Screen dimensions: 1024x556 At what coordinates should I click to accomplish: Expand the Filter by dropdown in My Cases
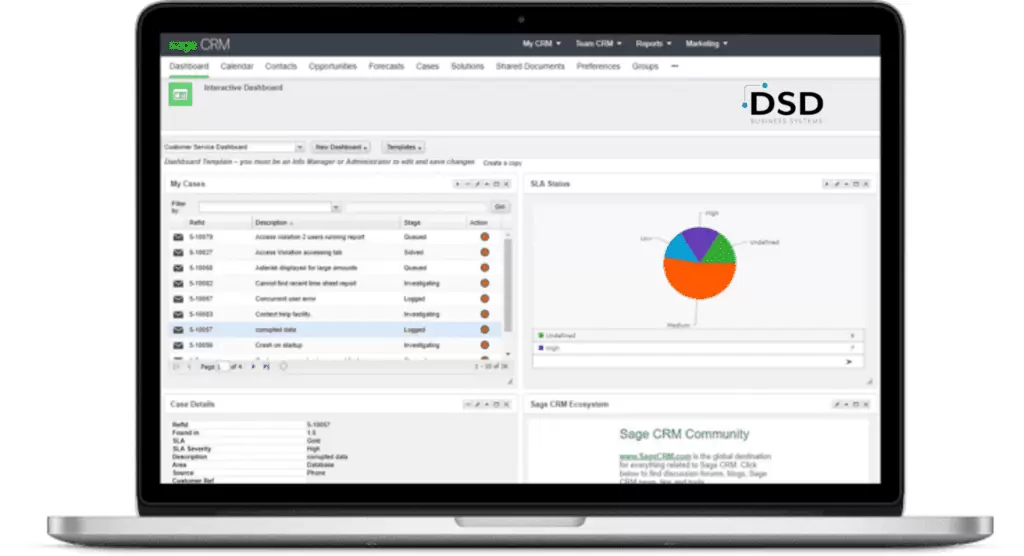[x=336, y=207]
